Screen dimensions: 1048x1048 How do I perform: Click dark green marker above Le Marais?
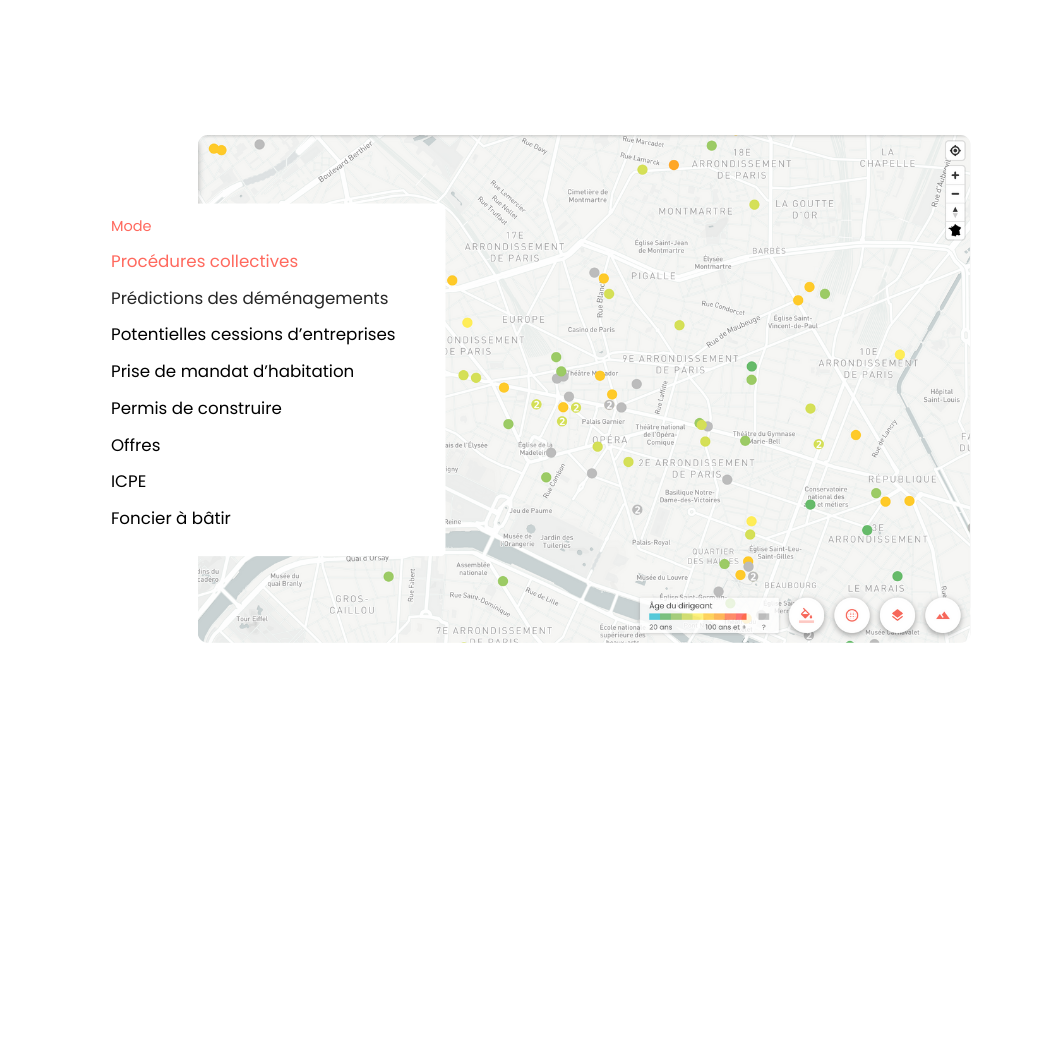point(897,576)
